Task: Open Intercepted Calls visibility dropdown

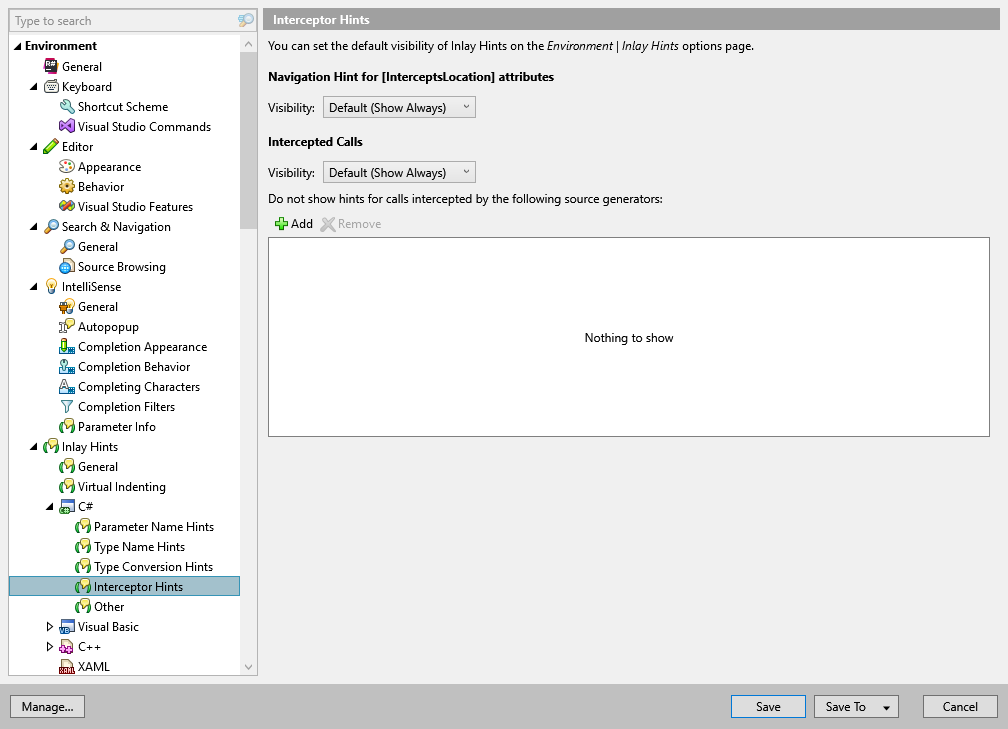Action: 399,172
